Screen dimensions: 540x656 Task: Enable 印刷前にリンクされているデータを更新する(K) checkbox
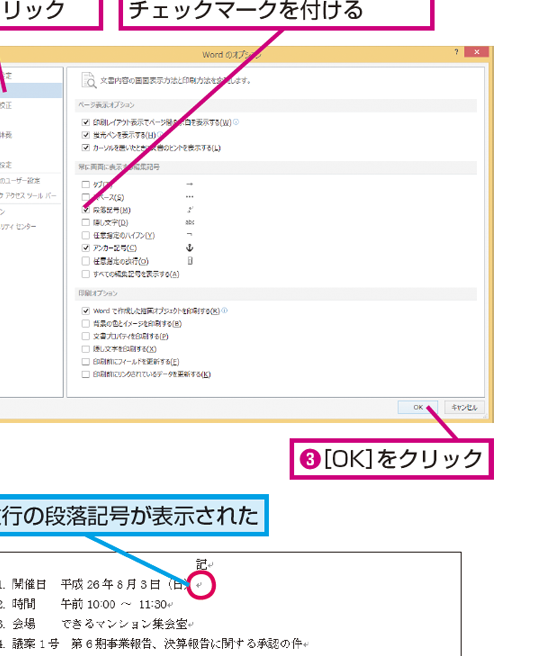[x=86, y=374]
